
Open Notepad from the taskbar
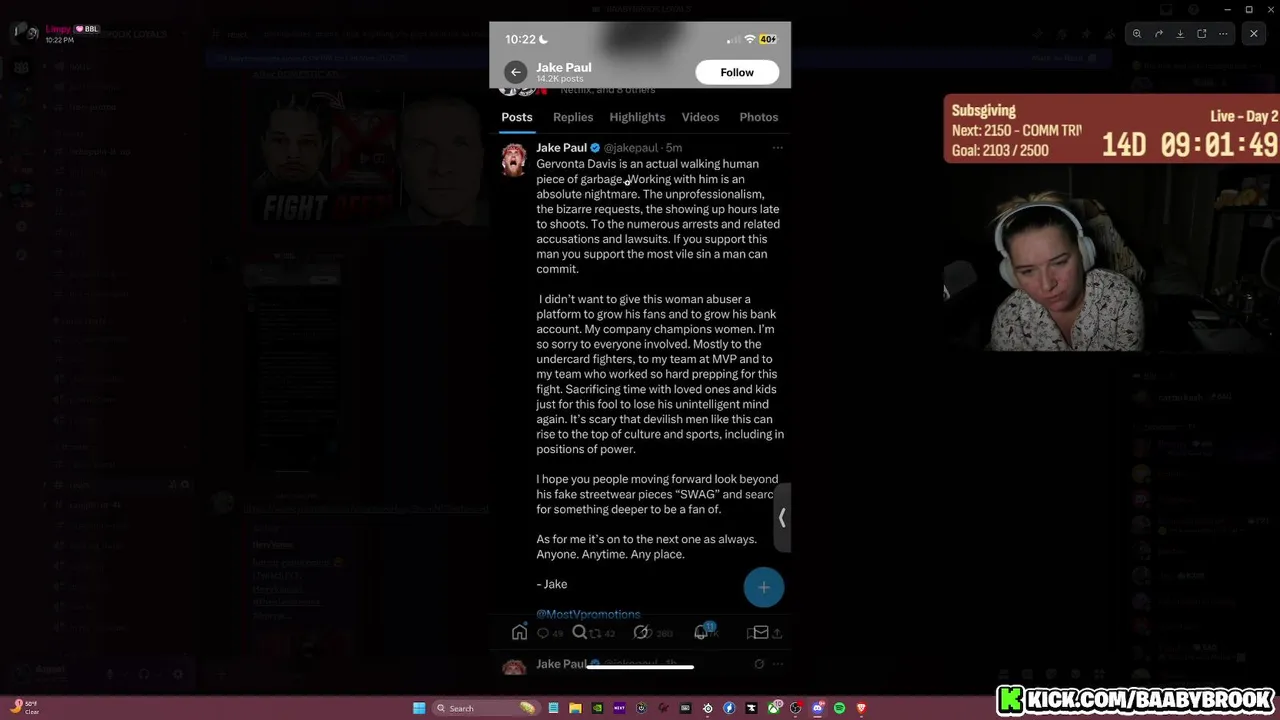click(x=553, y=708)
